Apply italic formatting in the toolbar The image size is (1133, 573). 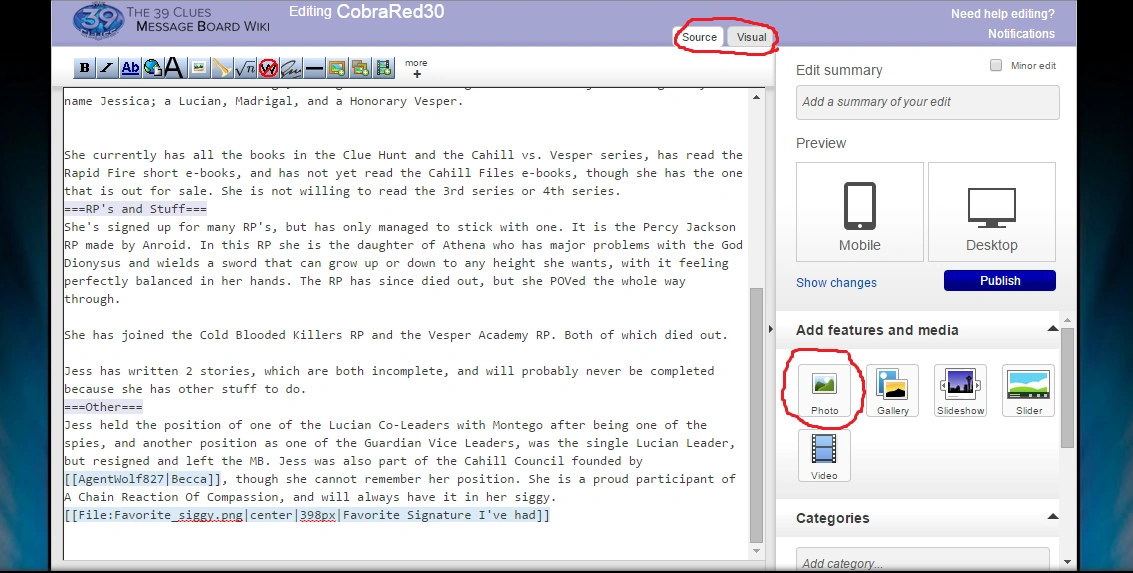106,68
